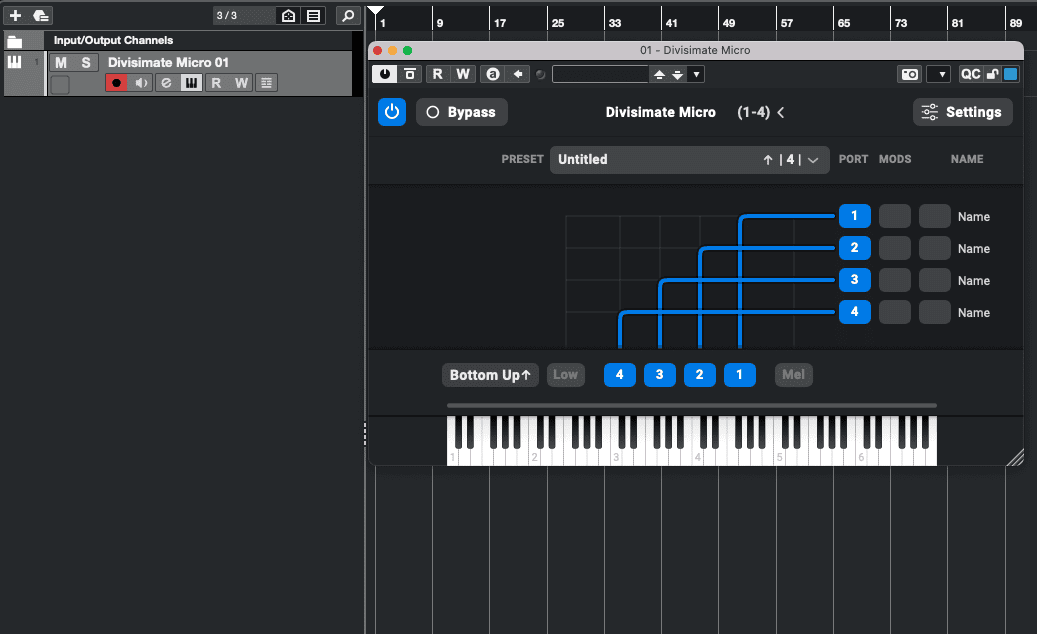Open the Untitled preset dropdown

(690, 160)
